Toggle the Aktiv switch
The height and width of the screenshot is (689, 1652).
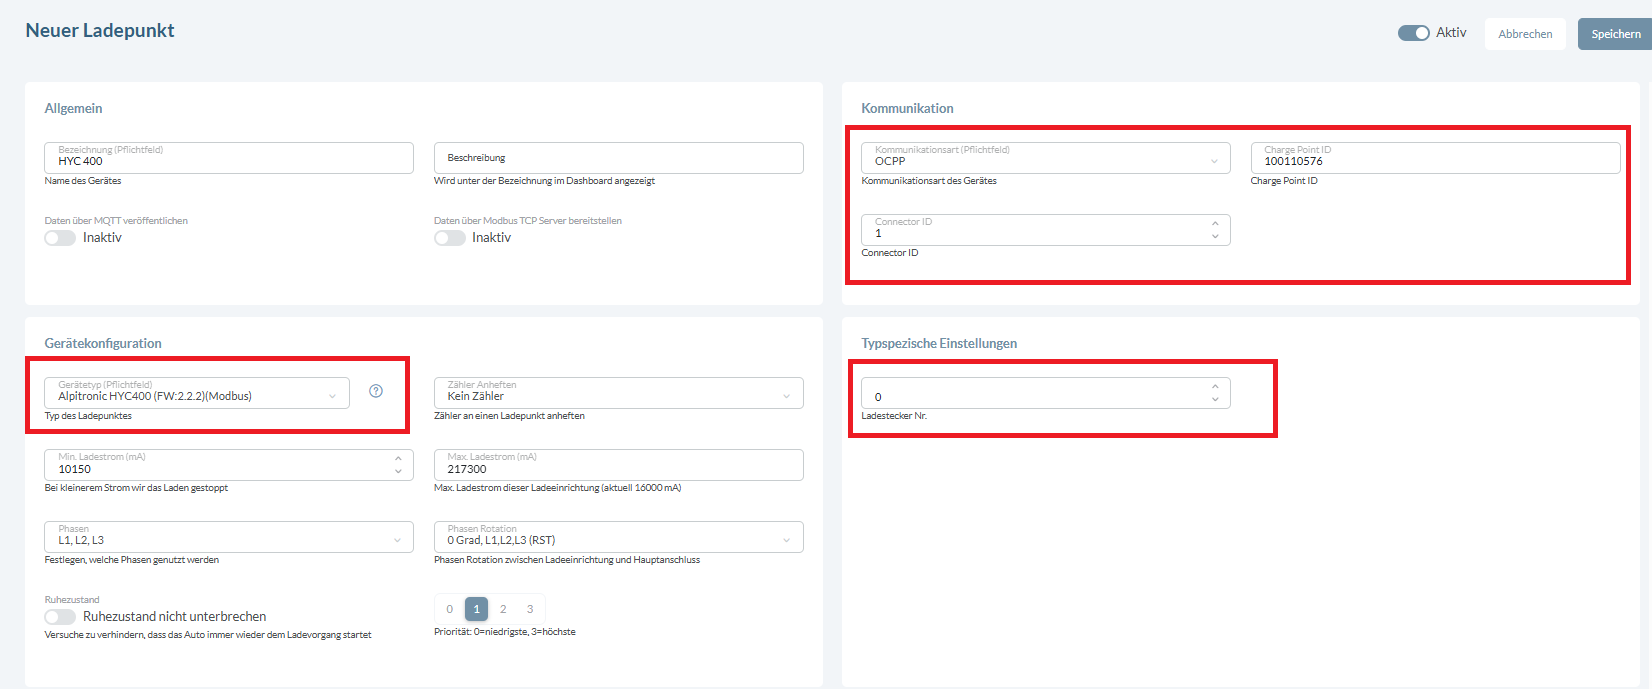[1413, 33]
